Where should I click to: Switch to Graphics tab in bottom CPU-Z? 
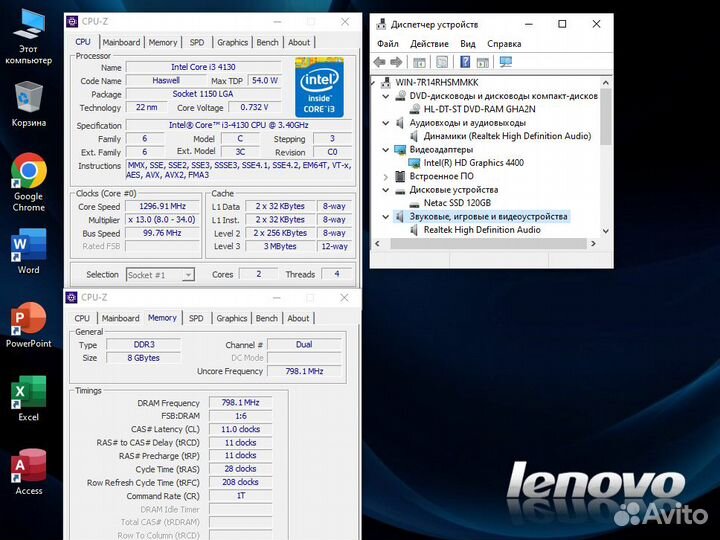(231, 318)
